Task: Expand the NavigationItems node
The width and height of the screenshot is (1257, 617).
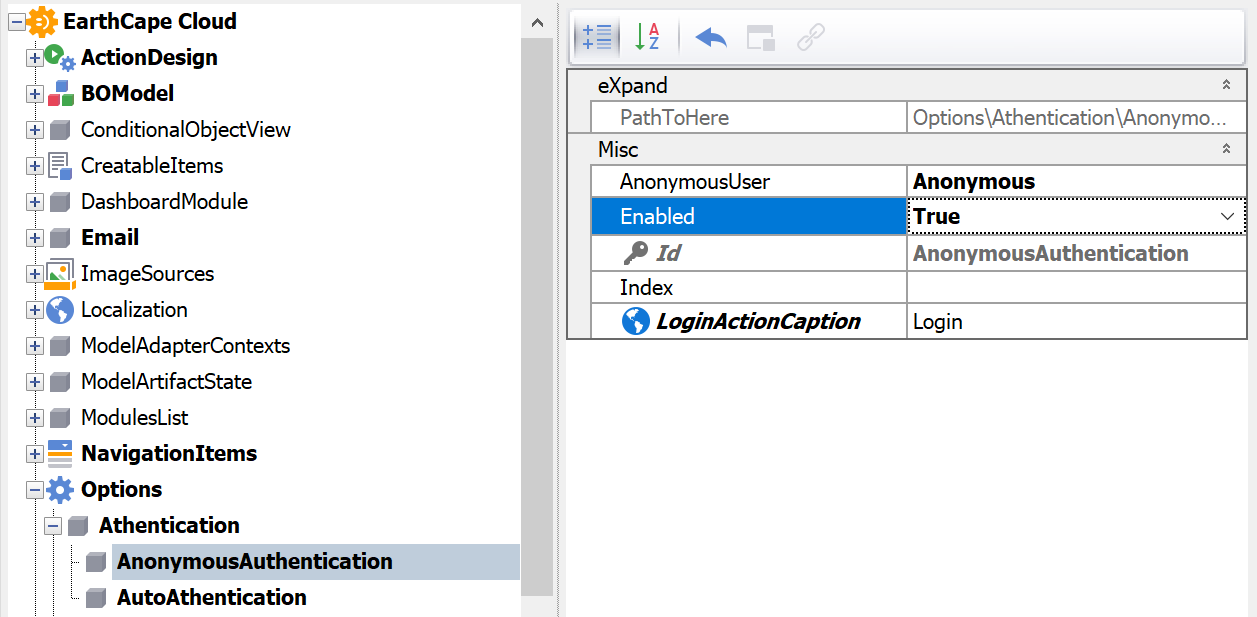Action: tap(35, 454)
